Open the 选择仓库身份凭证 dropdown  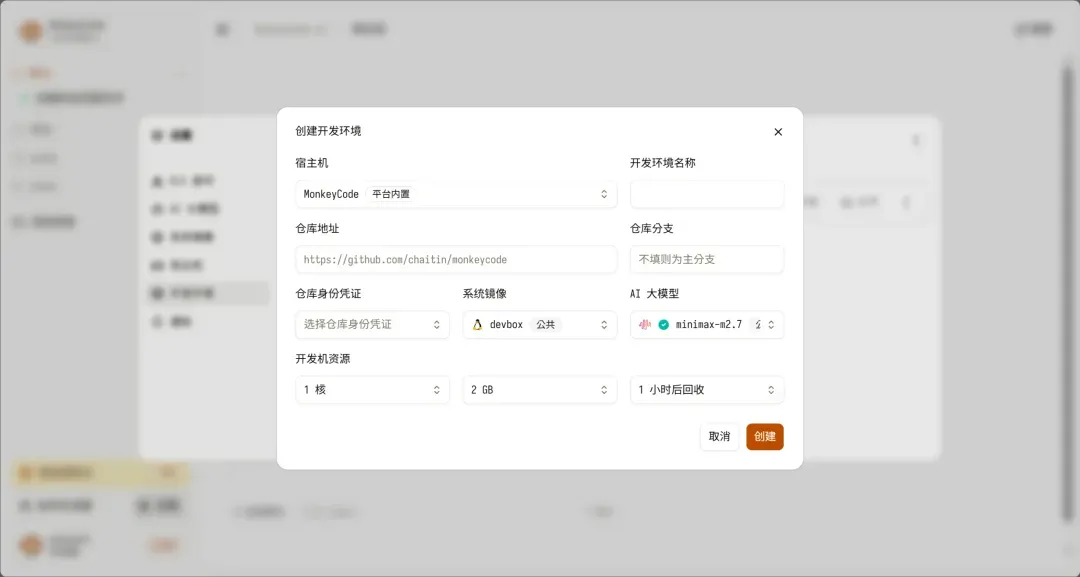pyautogui.click(x=373, y=324)
